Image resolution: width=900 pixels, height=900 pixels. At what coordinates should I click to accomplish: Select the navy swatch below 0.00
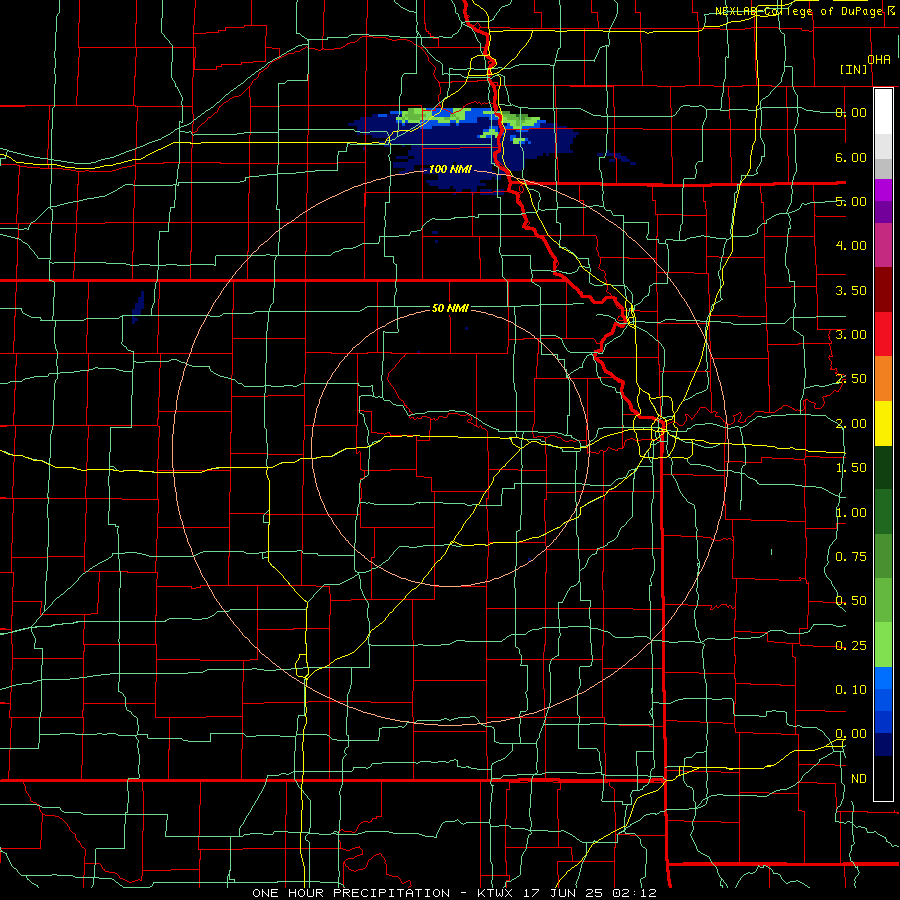(x=883, y=745)
